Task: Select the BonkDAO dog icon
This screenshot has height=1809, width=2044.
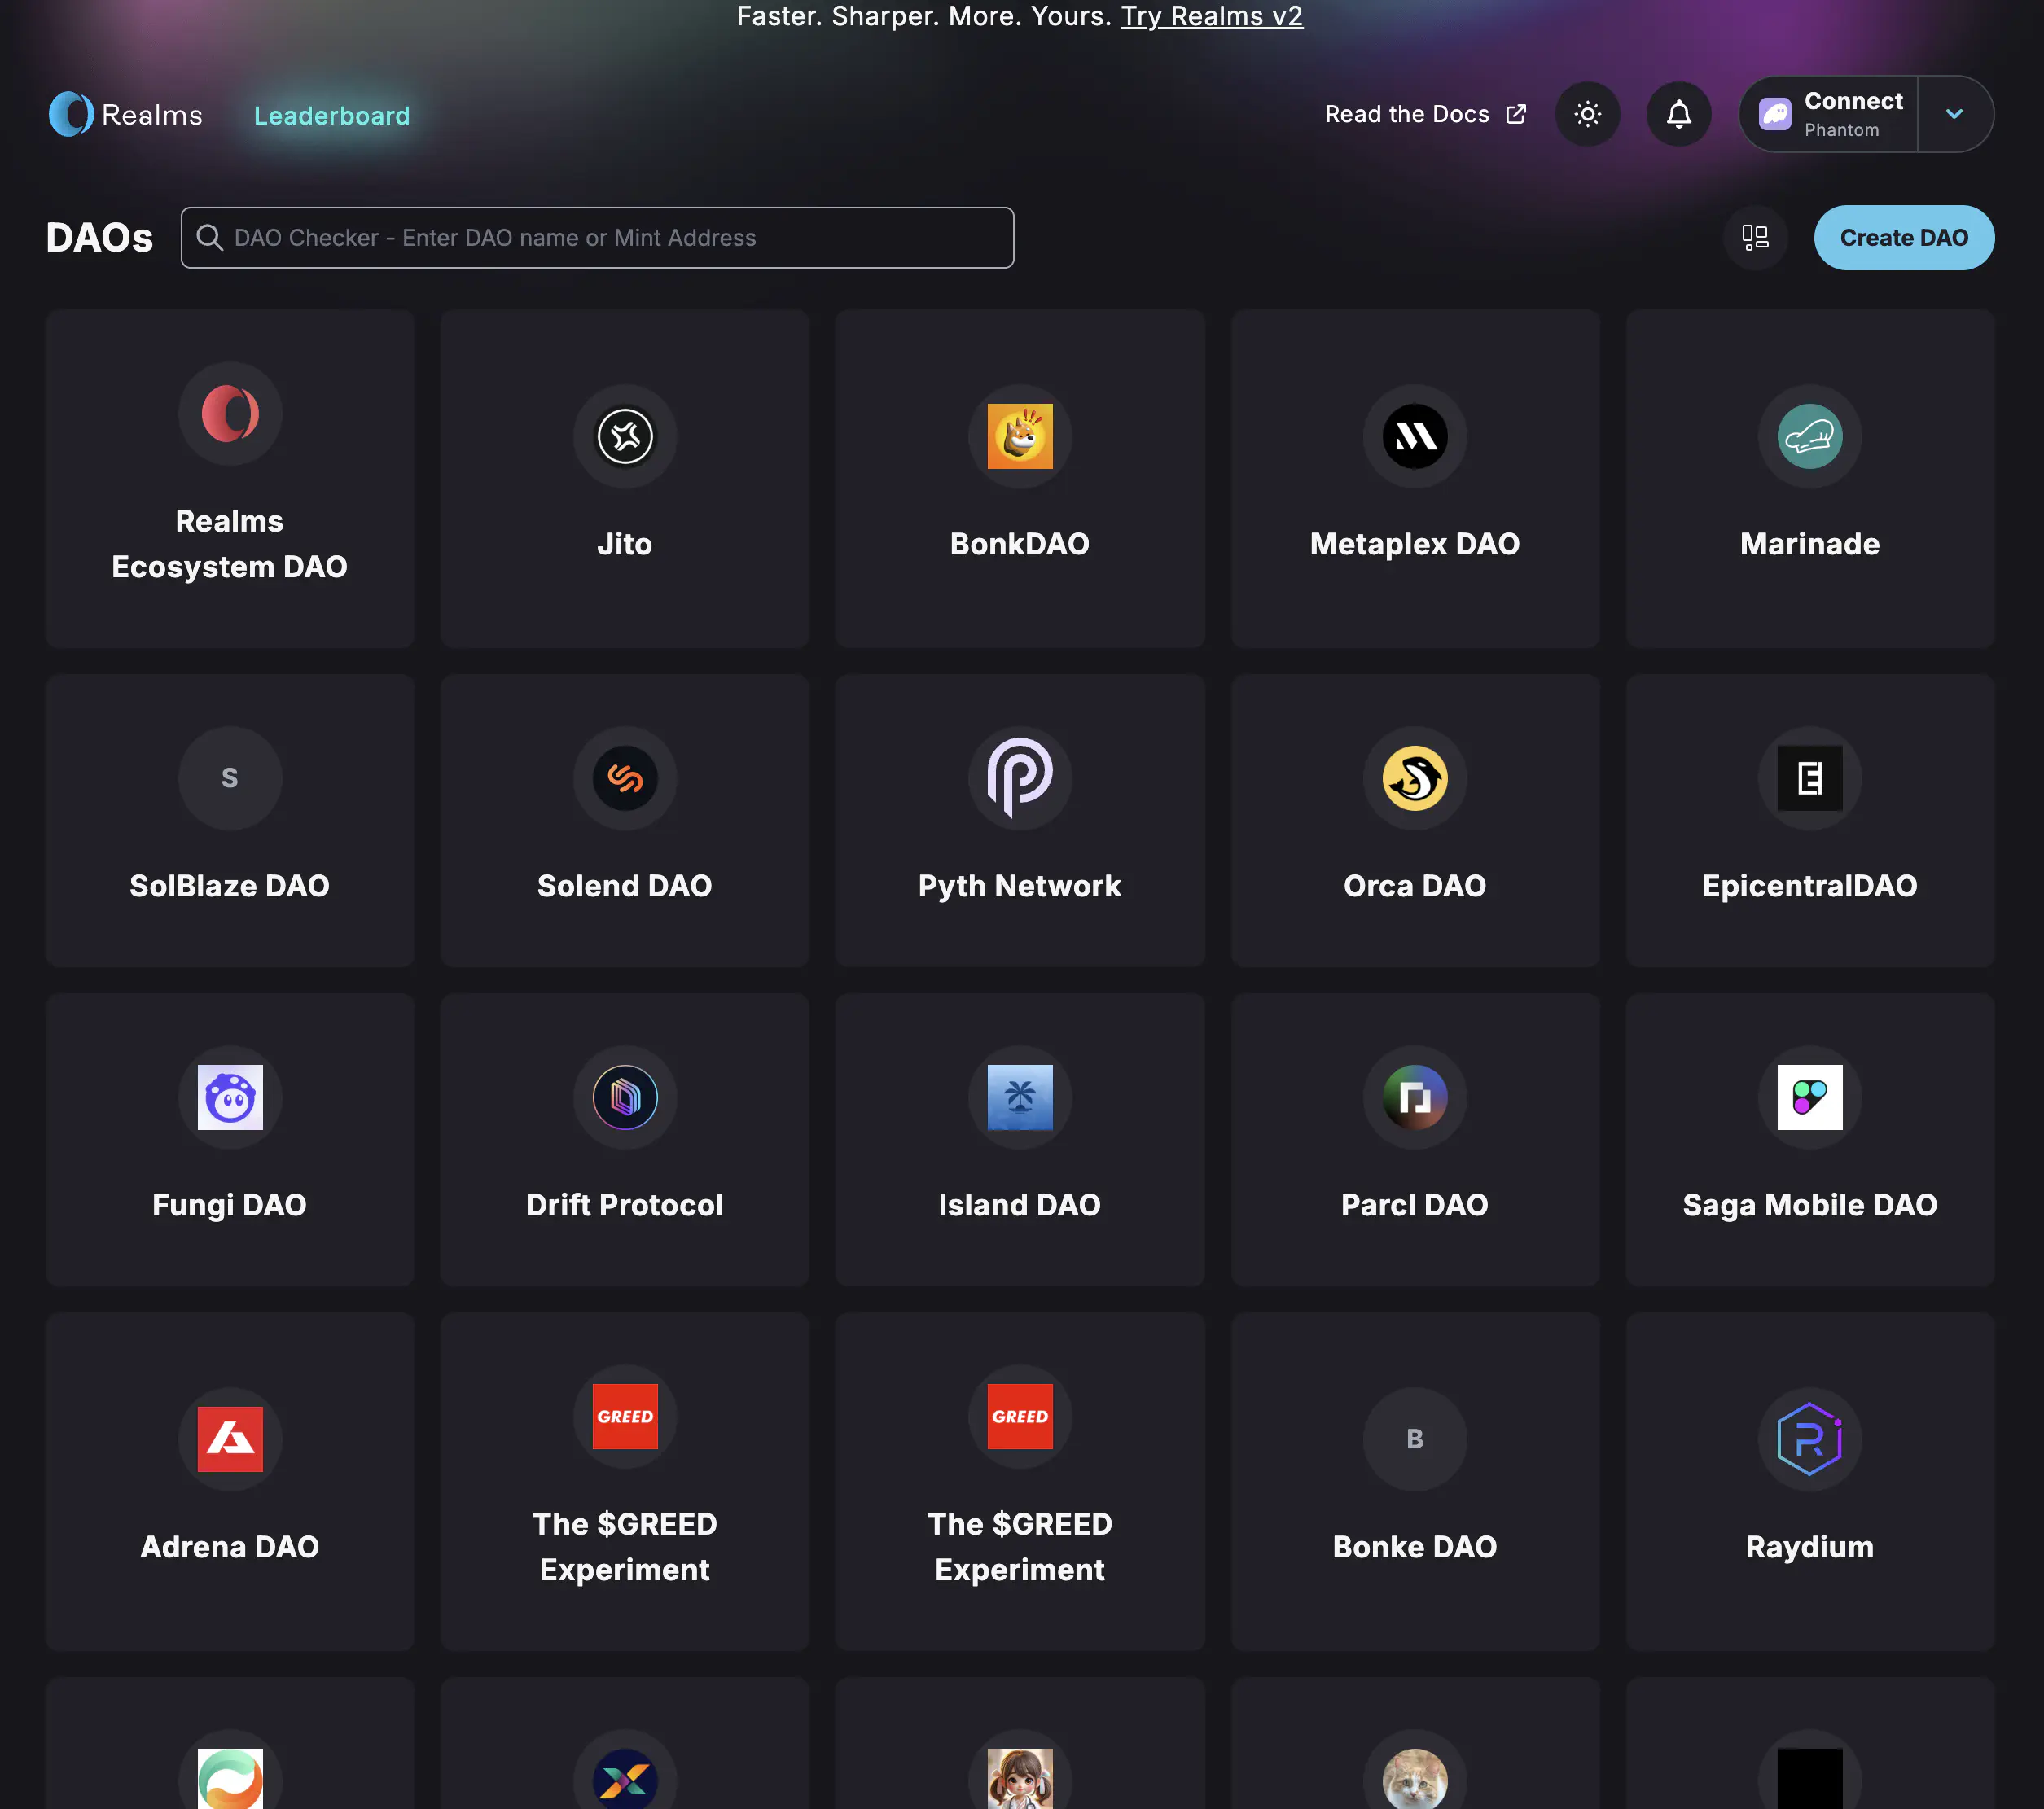Action: [x=1019, y=436]
